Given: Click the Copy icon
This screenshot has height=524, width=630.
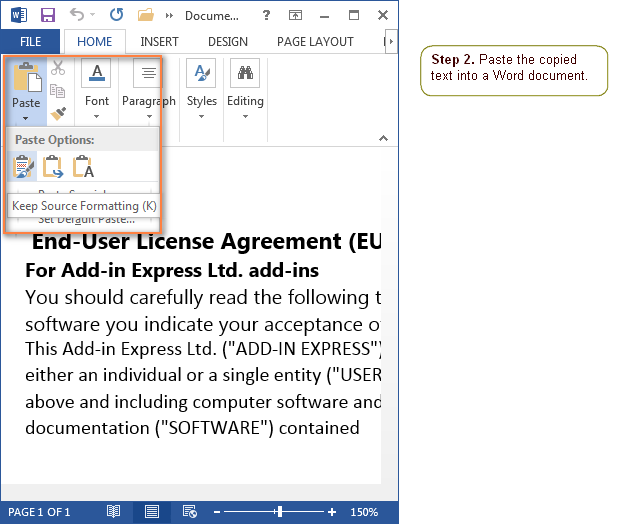Looking at the screenshot, I should 57,91.
